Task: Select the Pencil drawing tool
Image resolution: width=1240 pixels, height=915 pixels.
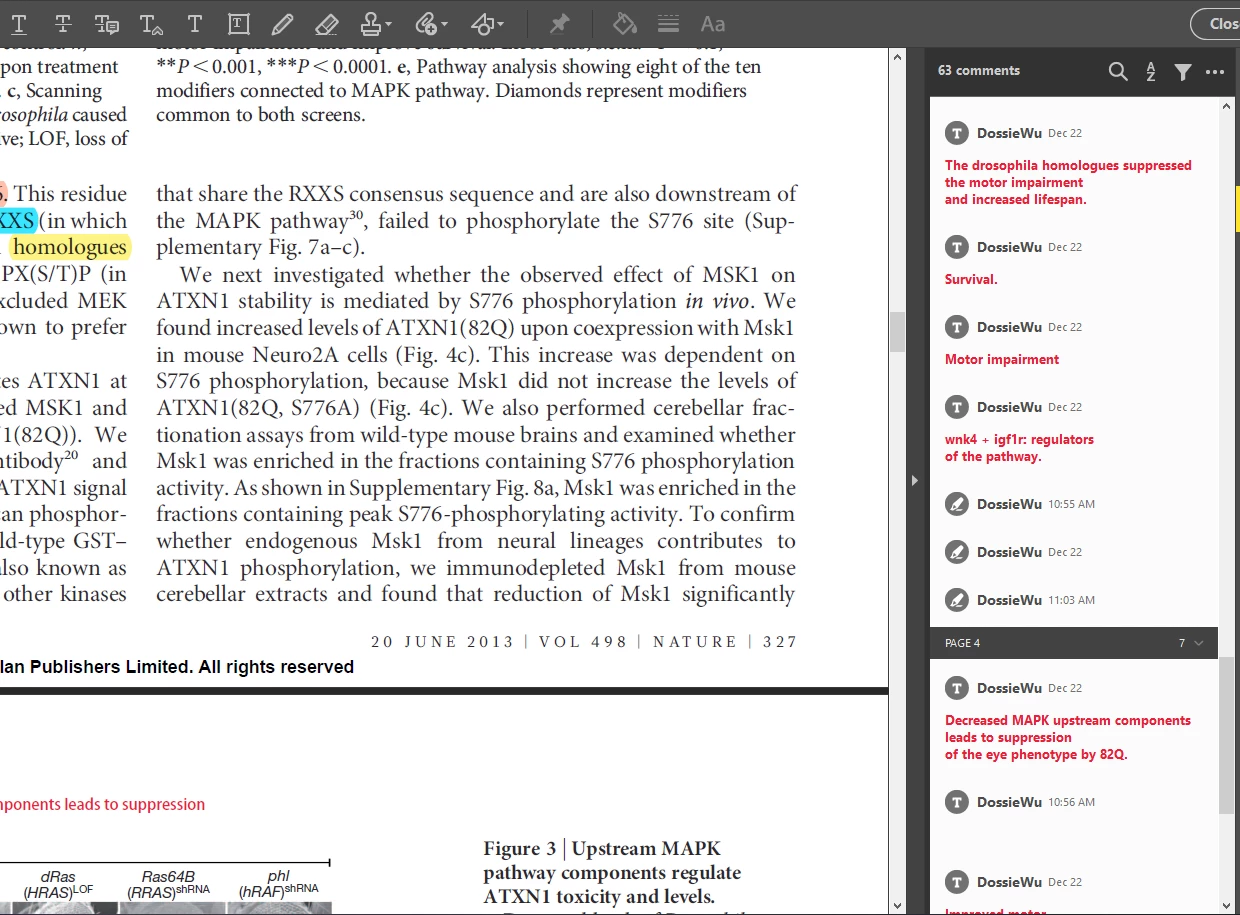Action: (283, 23)
